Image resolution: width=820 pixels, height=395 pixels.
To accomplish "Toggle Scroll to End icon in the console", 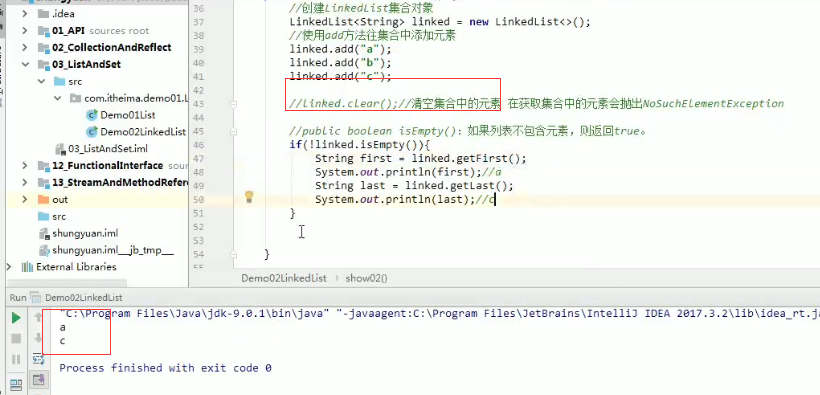I will [x=38, y=380].
